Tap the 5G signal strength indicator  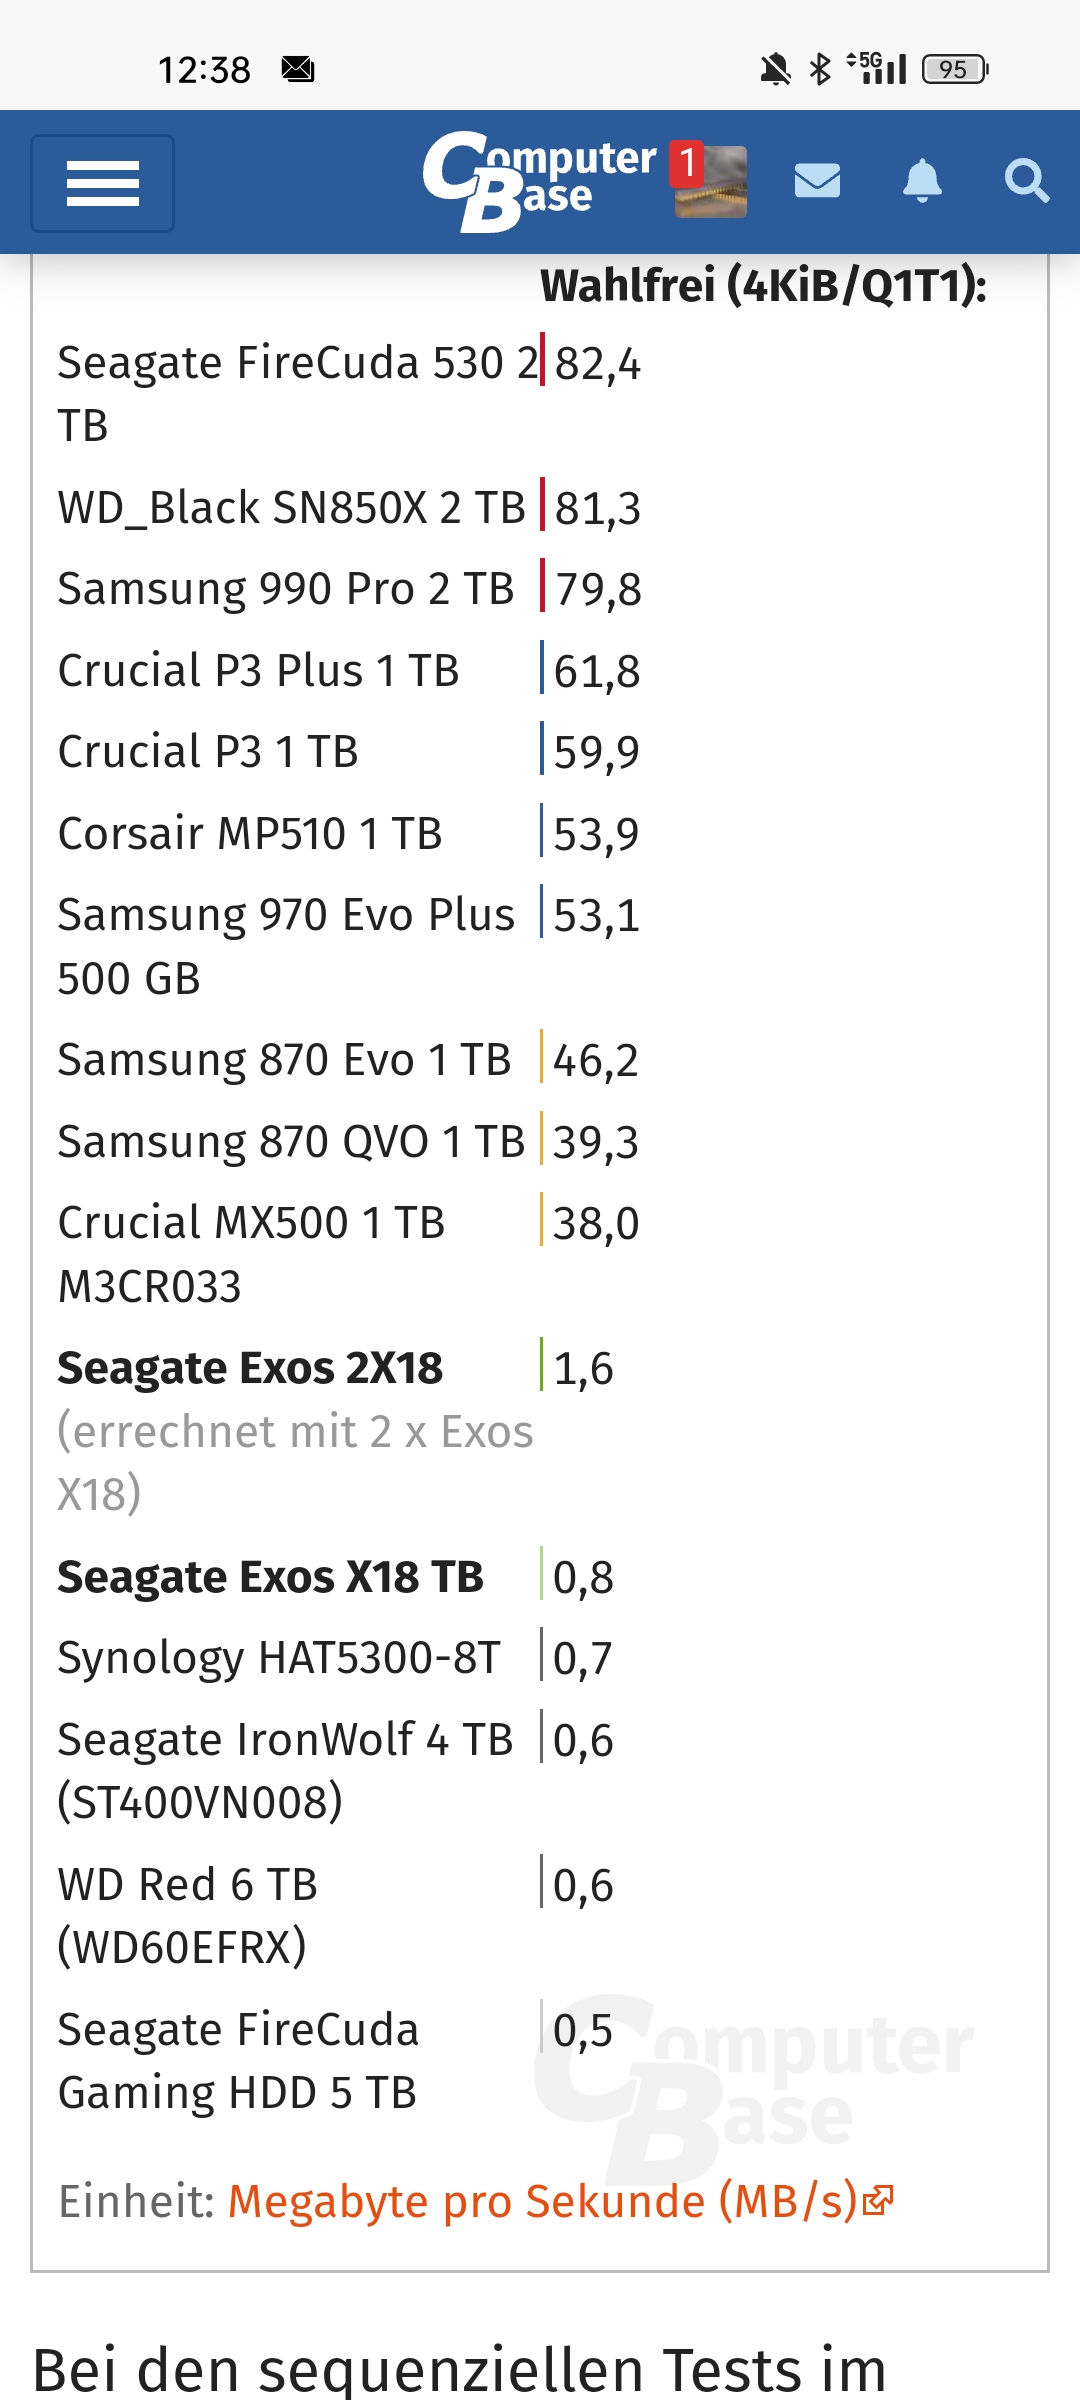[x=877, y=68]
